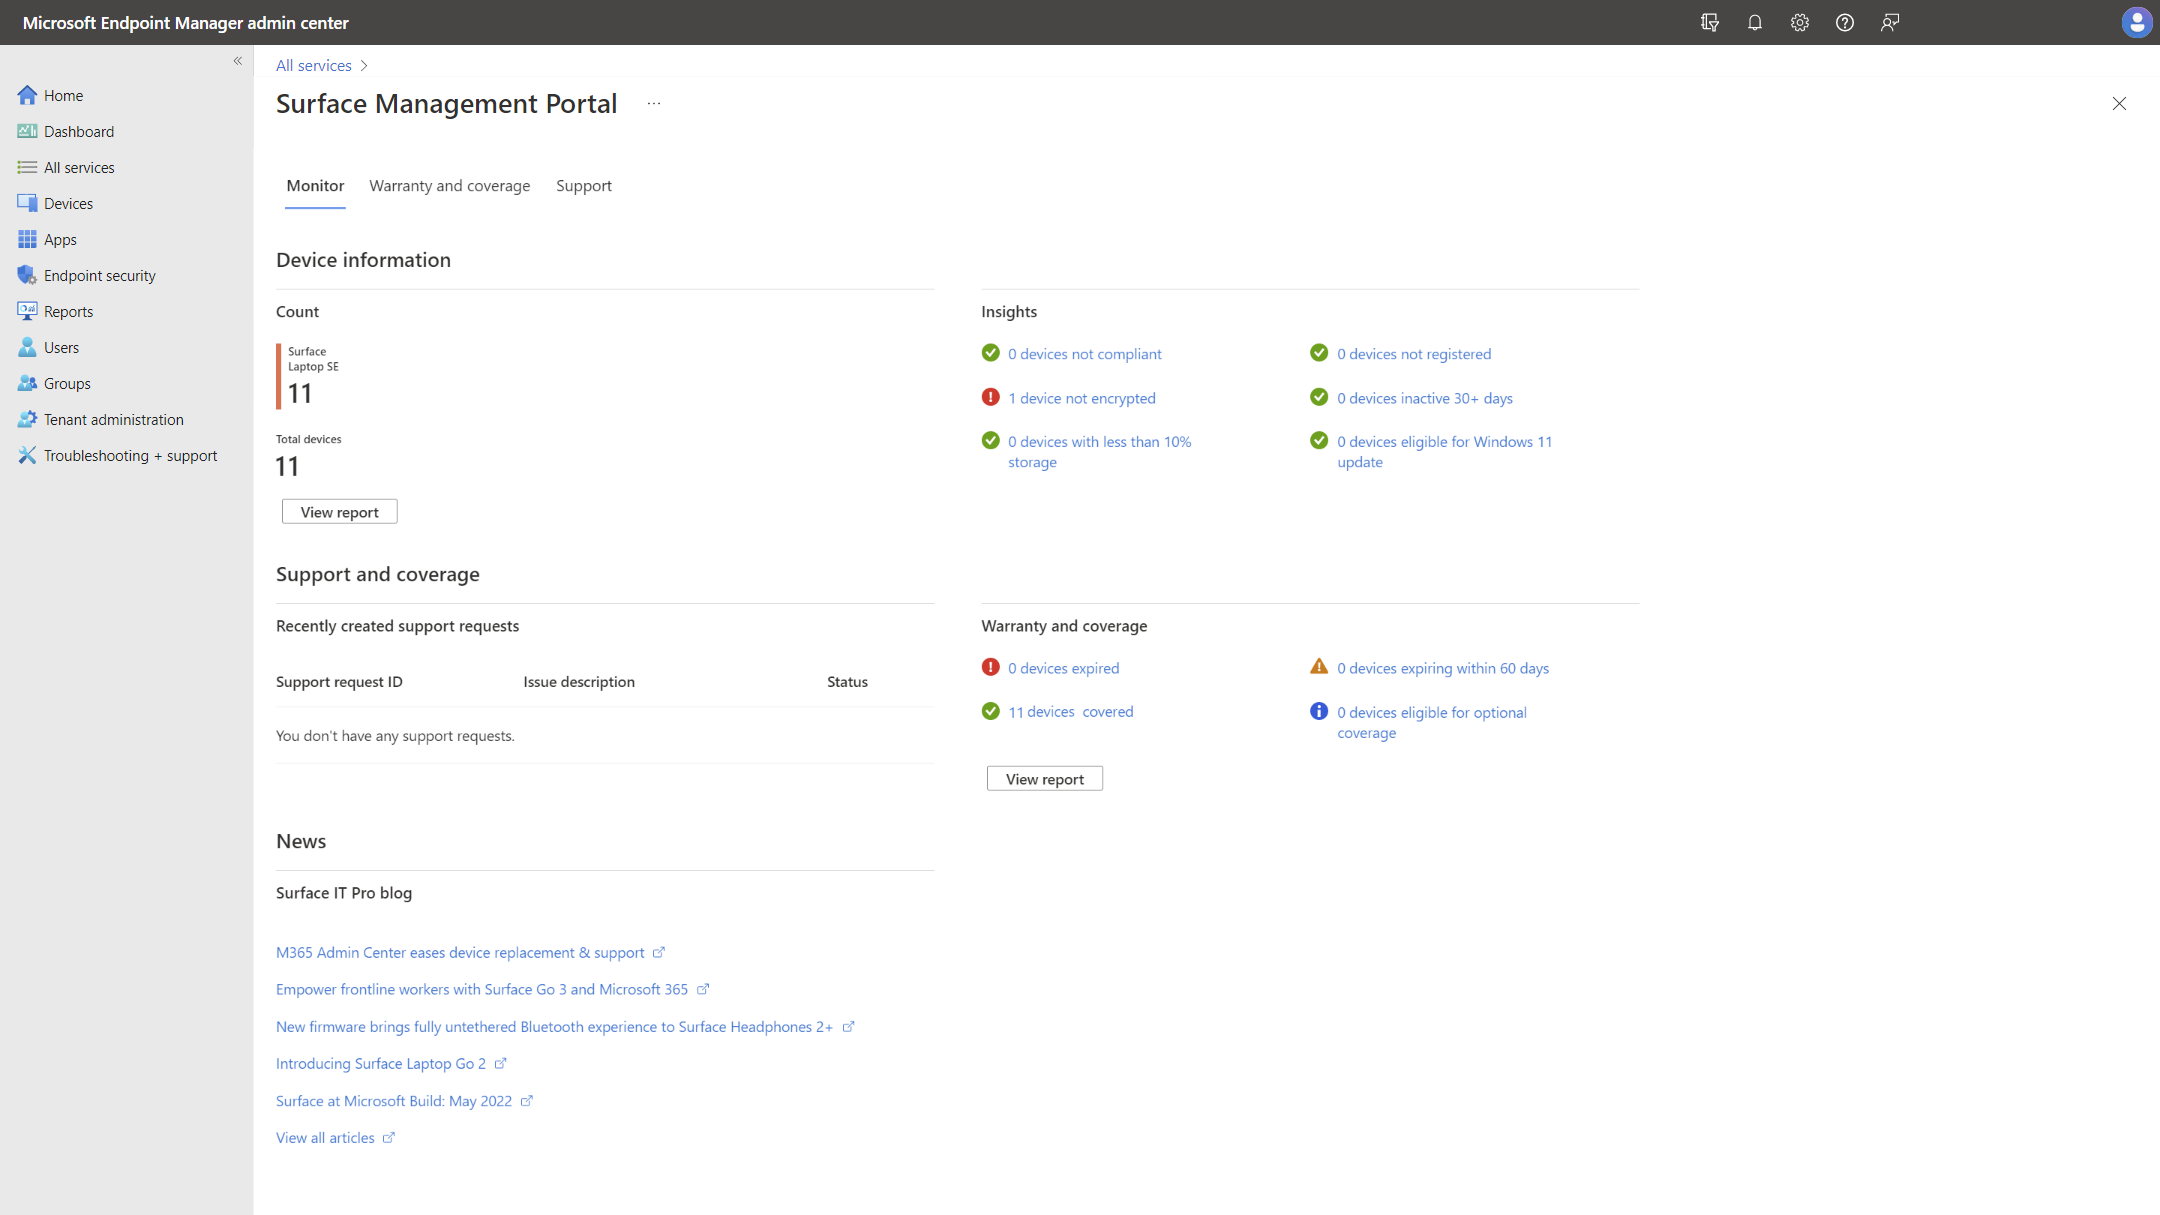Viewport: 2160px width, 1215px height.
Task: Open the portal settings gear icon
Action: [1799, 22]
